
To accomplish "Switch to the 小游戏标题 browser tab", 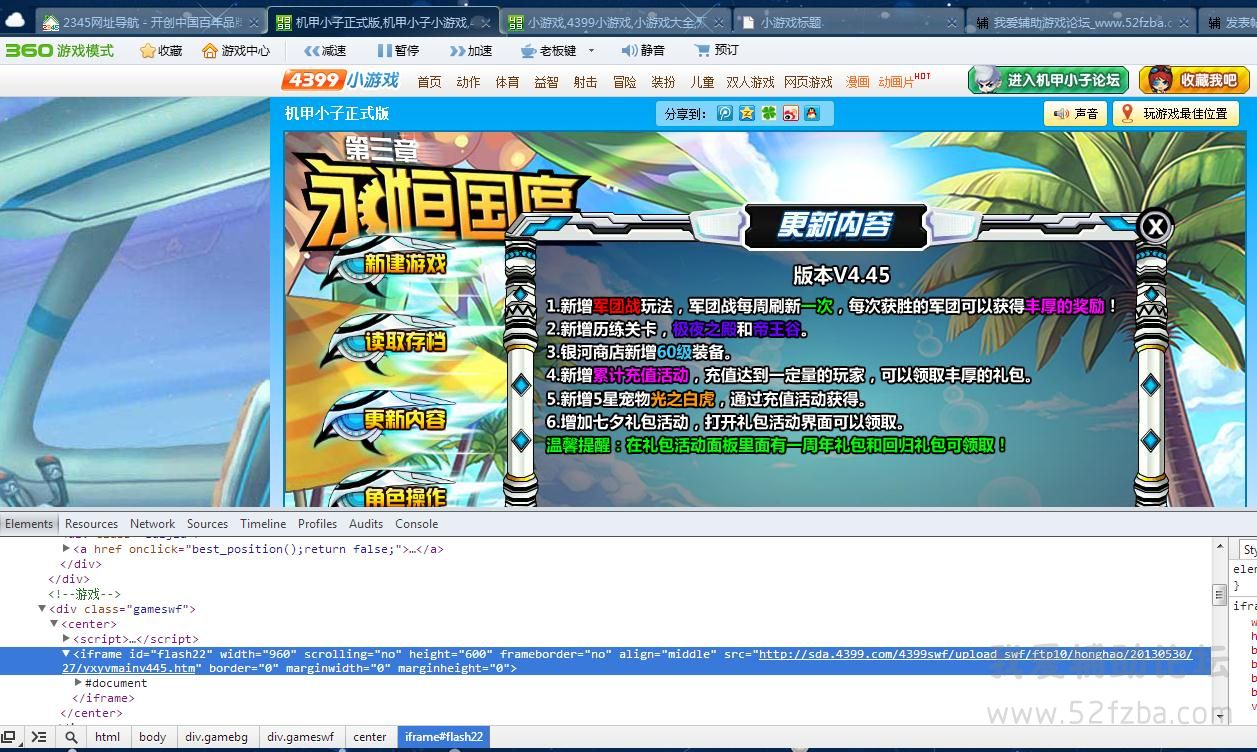I will click(848, 22).
